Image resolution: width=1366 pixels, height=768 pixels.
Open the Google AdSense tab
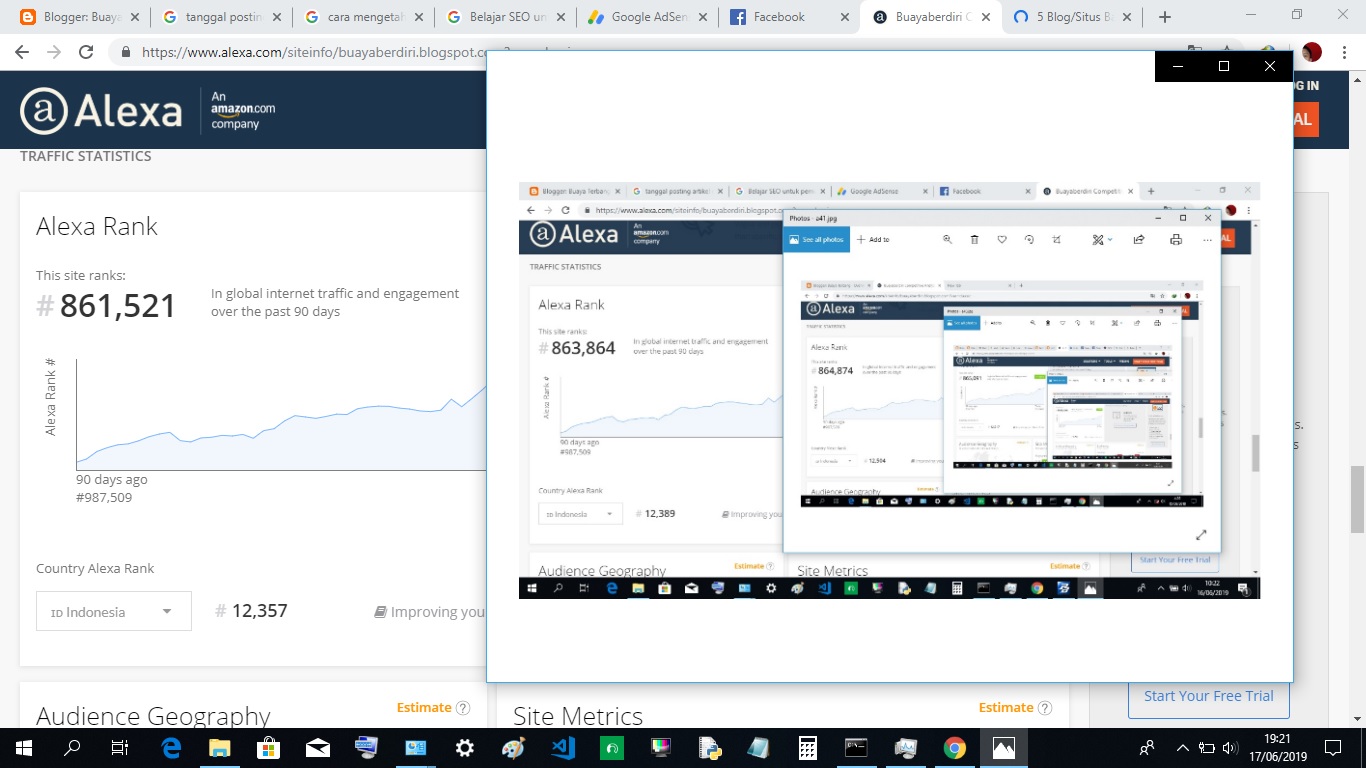pyautogui.click(x=649, y=17)
